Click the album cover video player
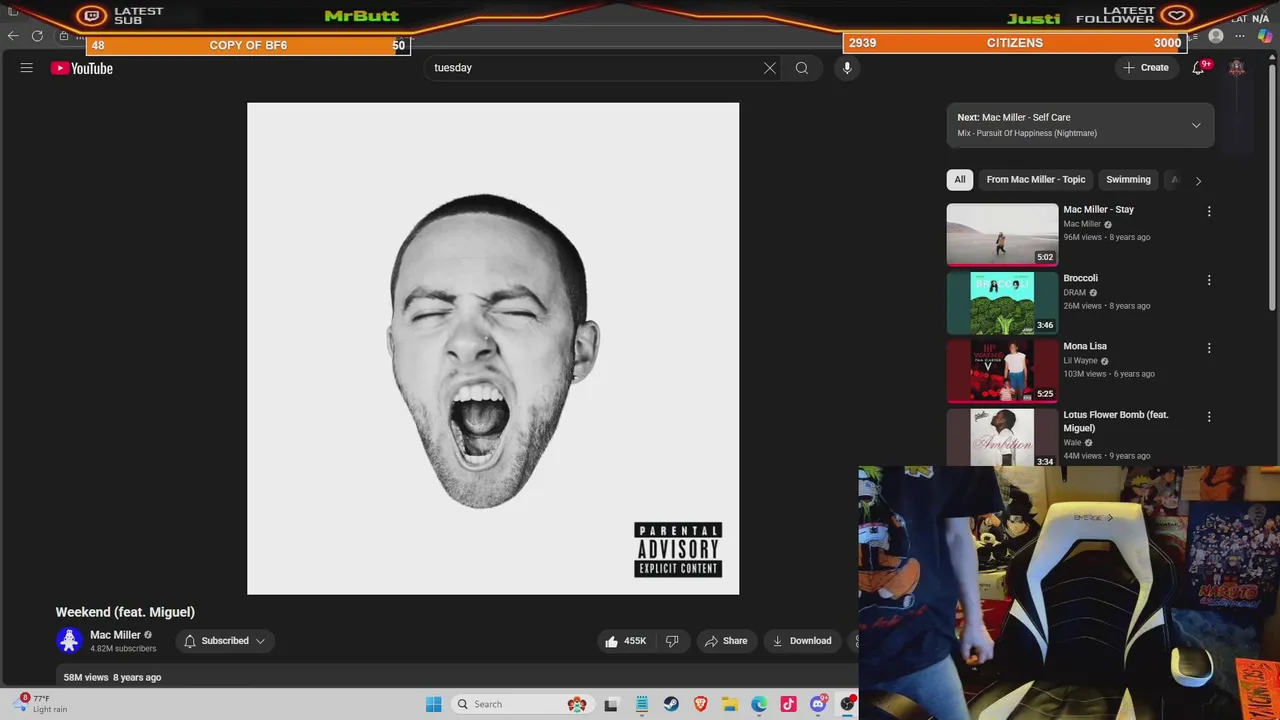The image size is (1280, 720). [x=493, y=349]
